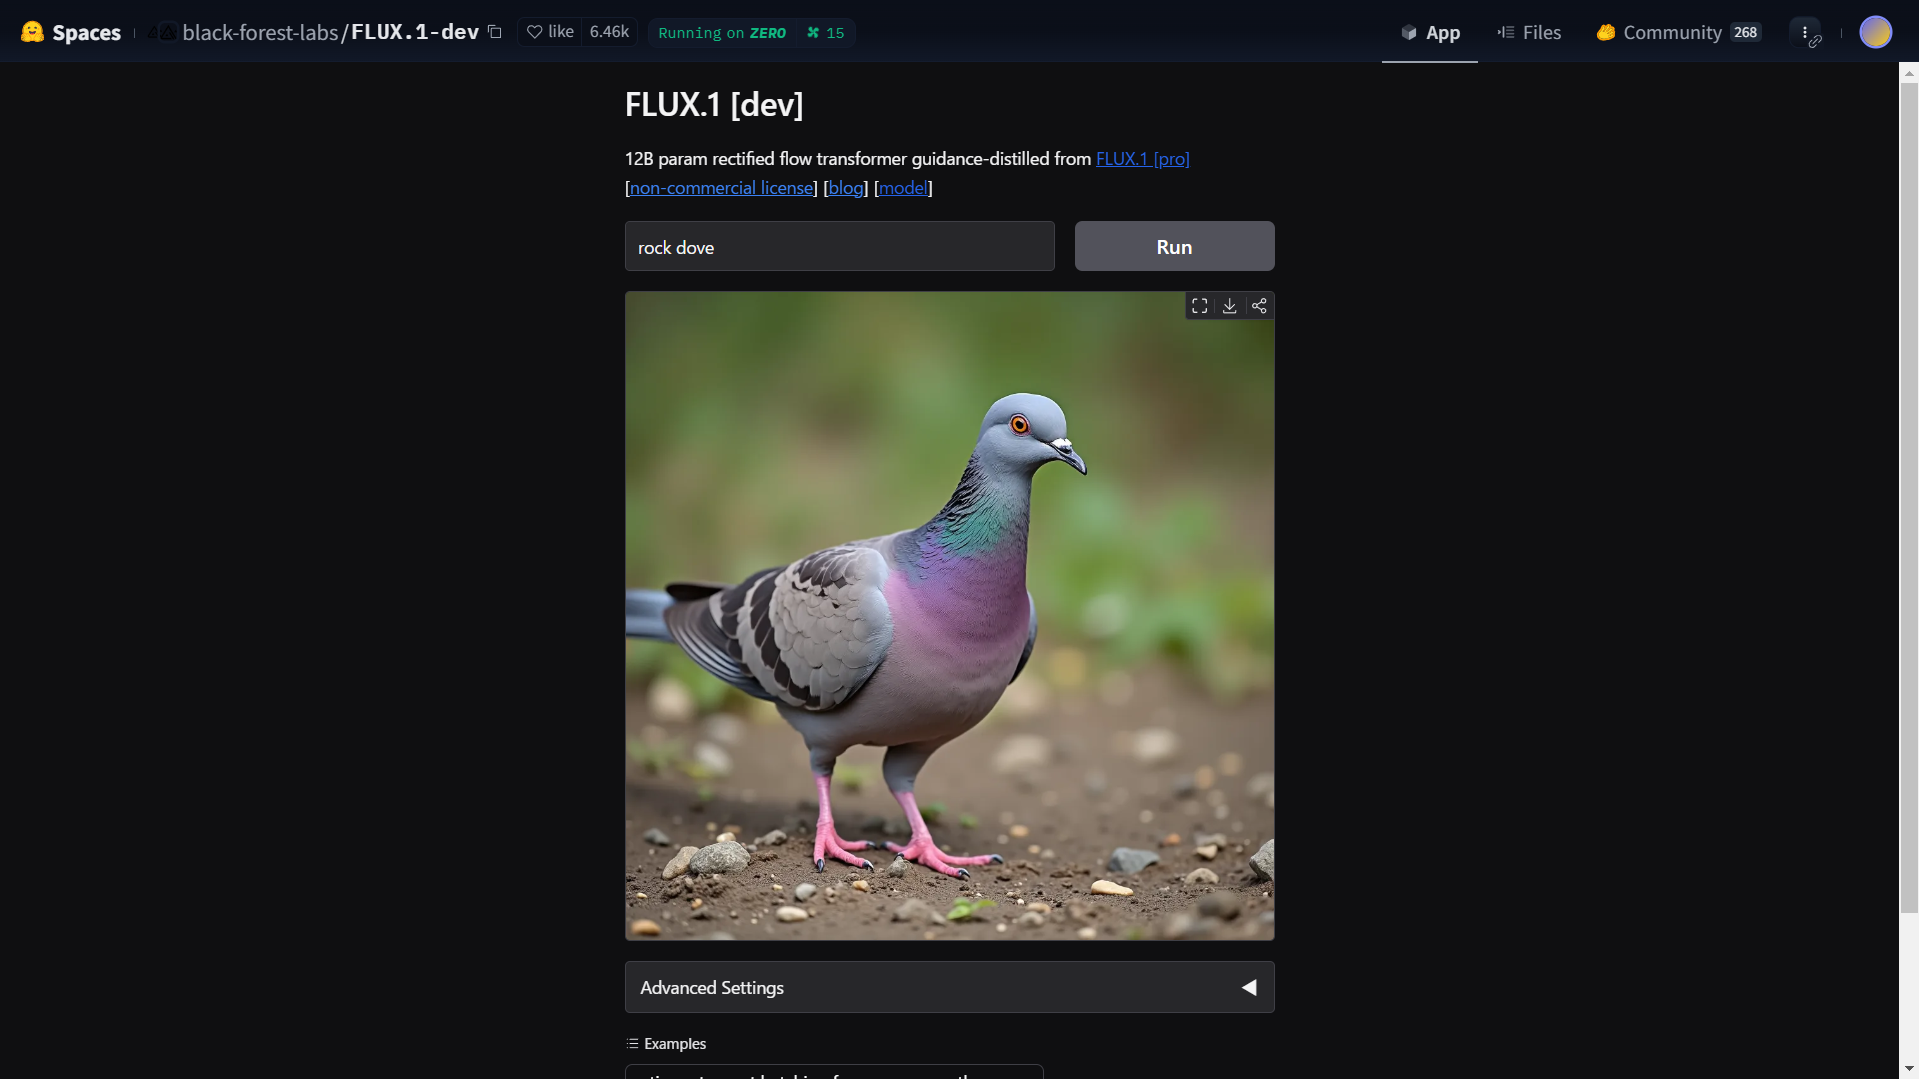Open the Community tab
1919x1079 pixels.
(1678, 32)
